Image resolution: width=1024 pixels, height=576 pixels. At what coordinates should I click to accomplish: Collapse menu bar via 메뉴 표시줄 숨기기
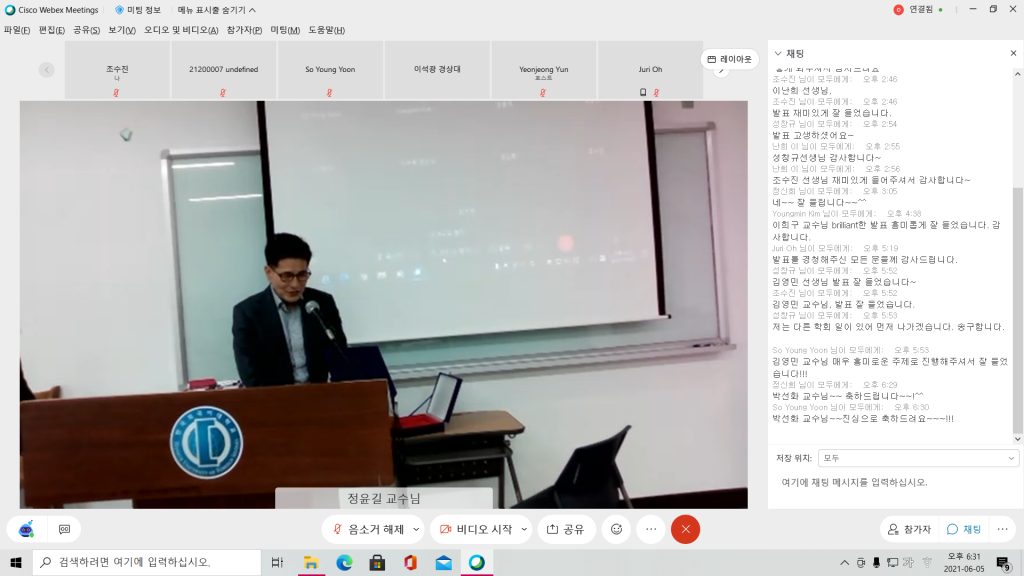[217, 10]
